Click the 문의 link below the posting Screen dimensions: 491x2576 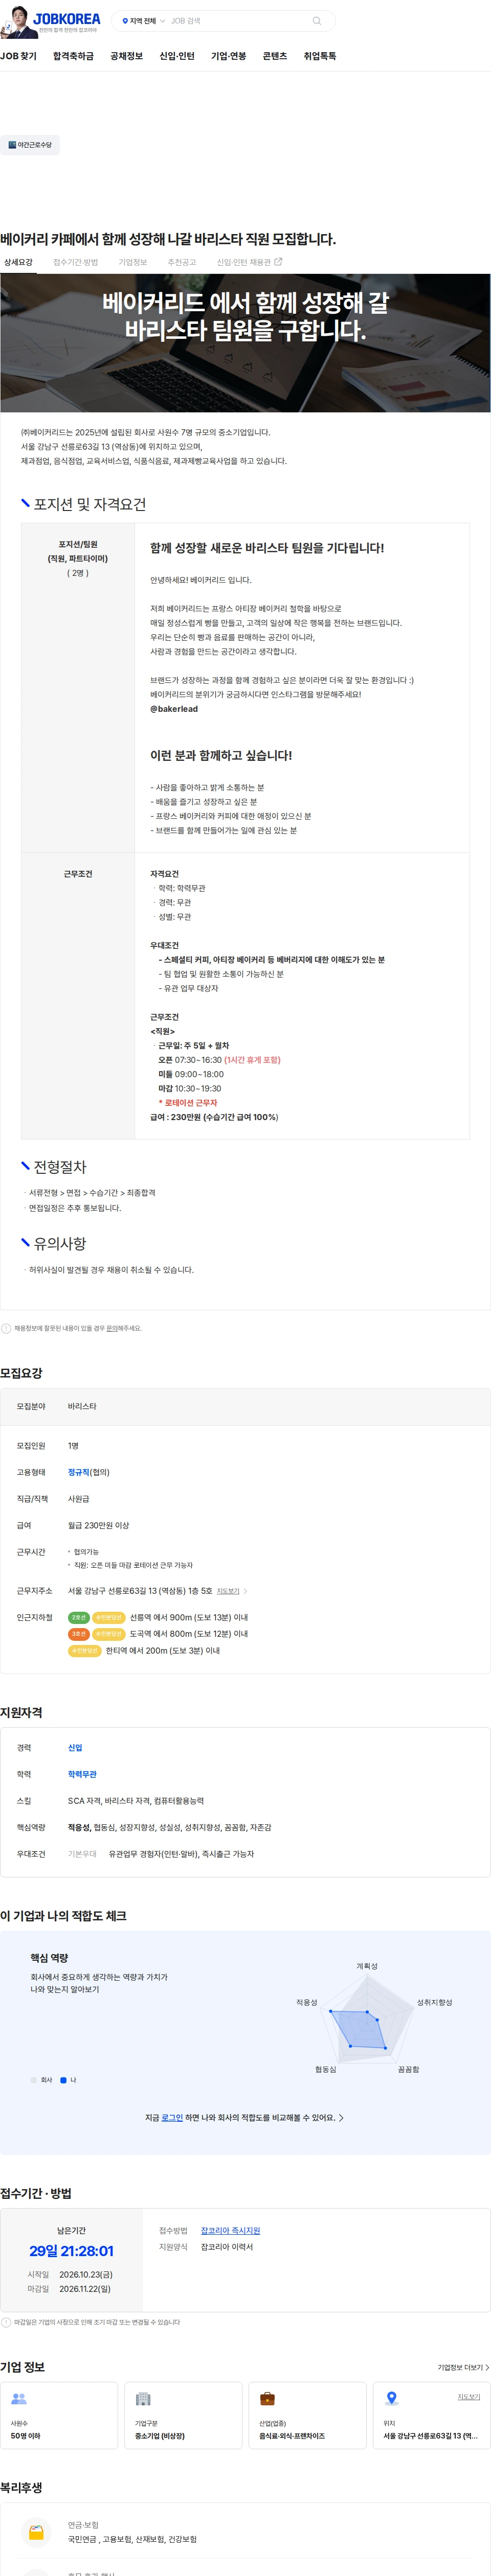[x=112, y=1328]
